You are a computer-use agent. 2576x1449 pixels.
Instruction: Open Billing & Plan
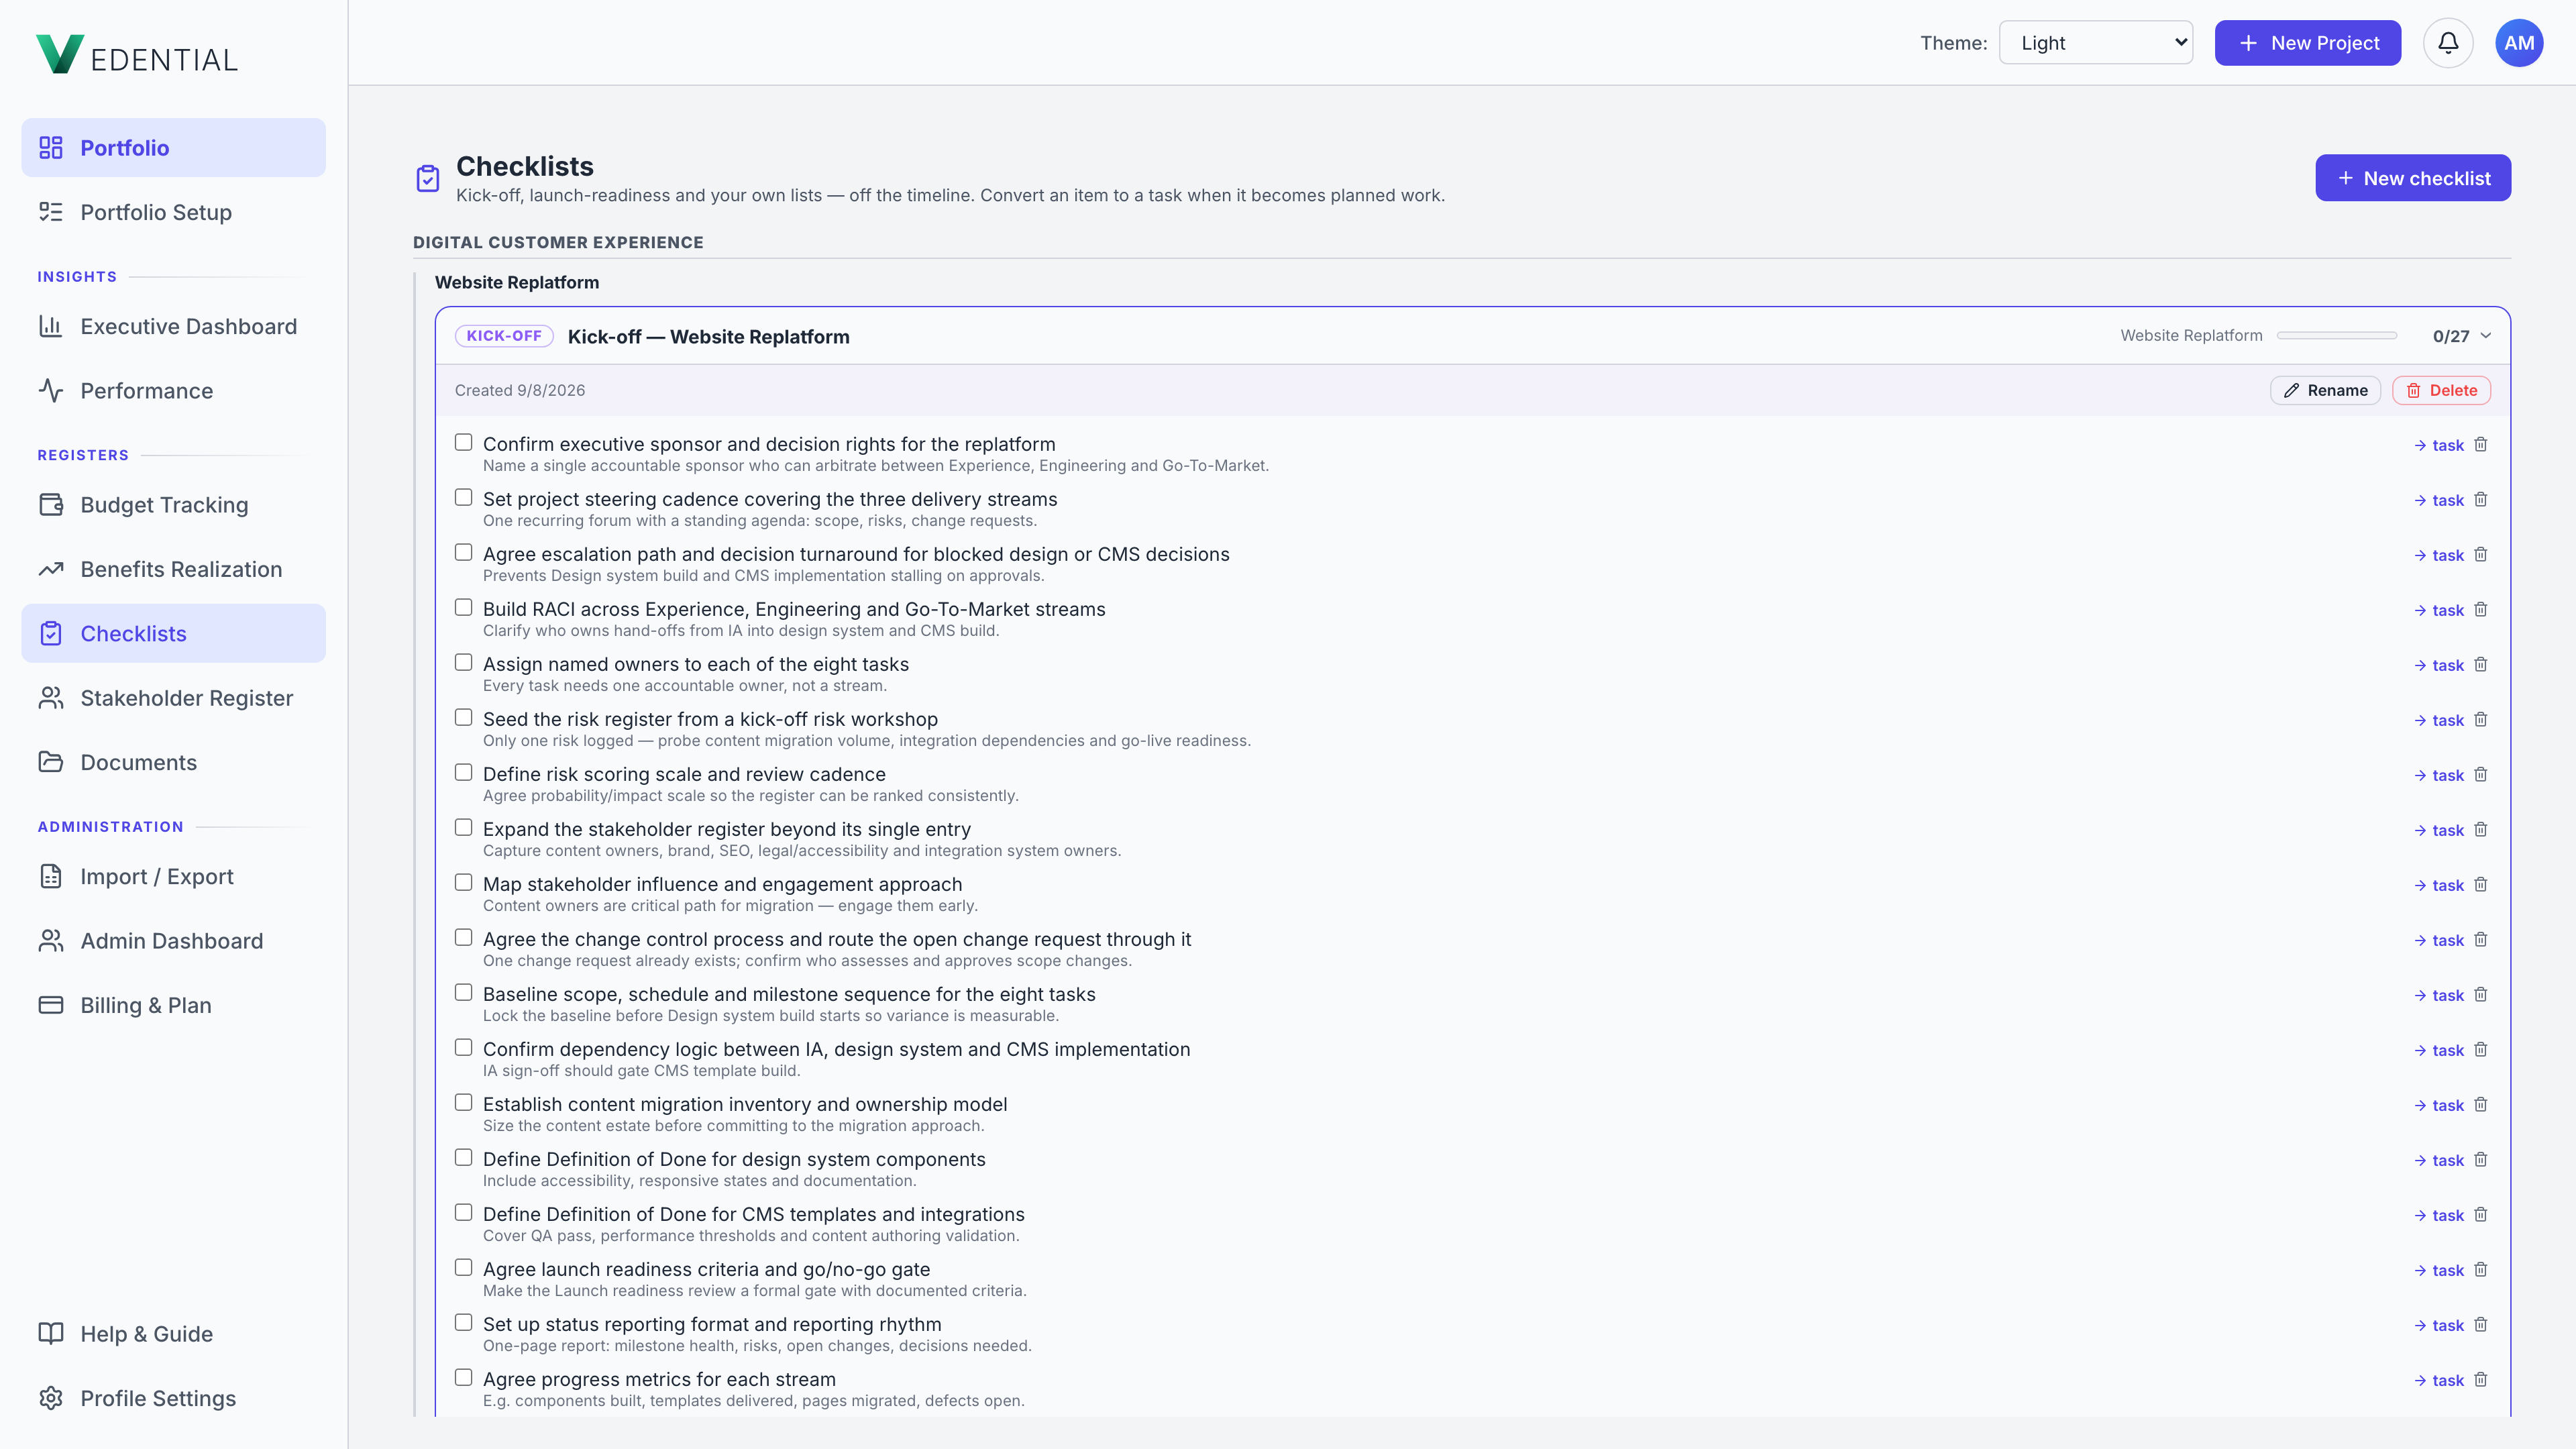tap(174, 1005)
